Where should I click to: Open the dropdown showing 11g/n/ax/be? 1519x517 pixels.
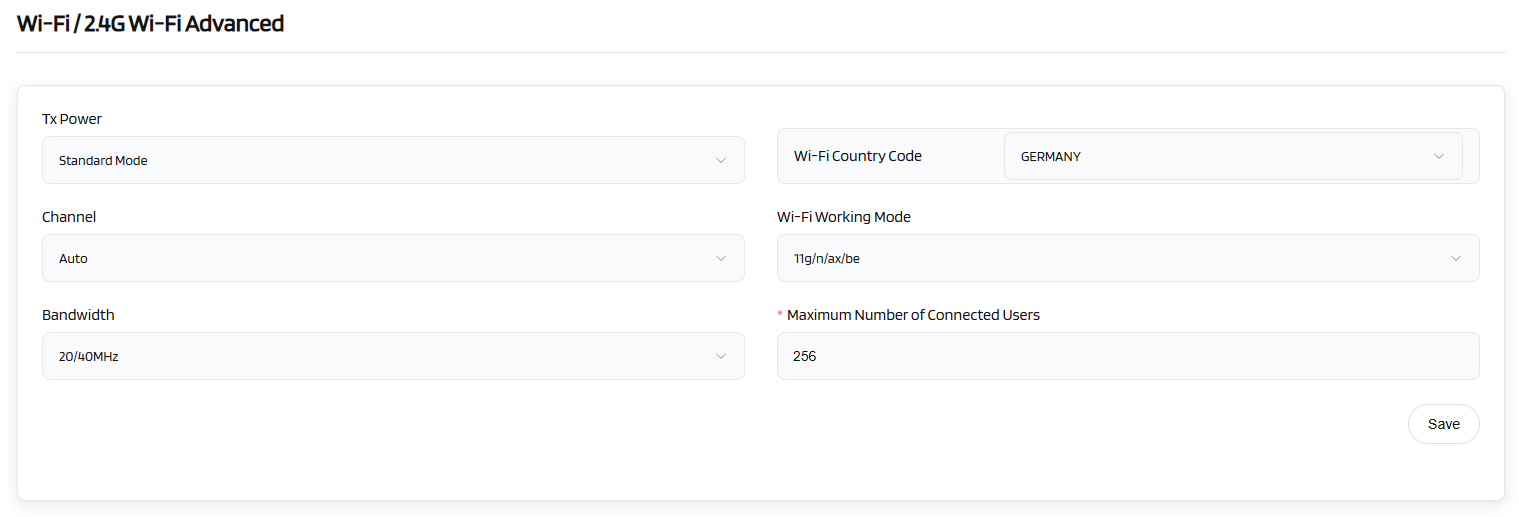1110,258
